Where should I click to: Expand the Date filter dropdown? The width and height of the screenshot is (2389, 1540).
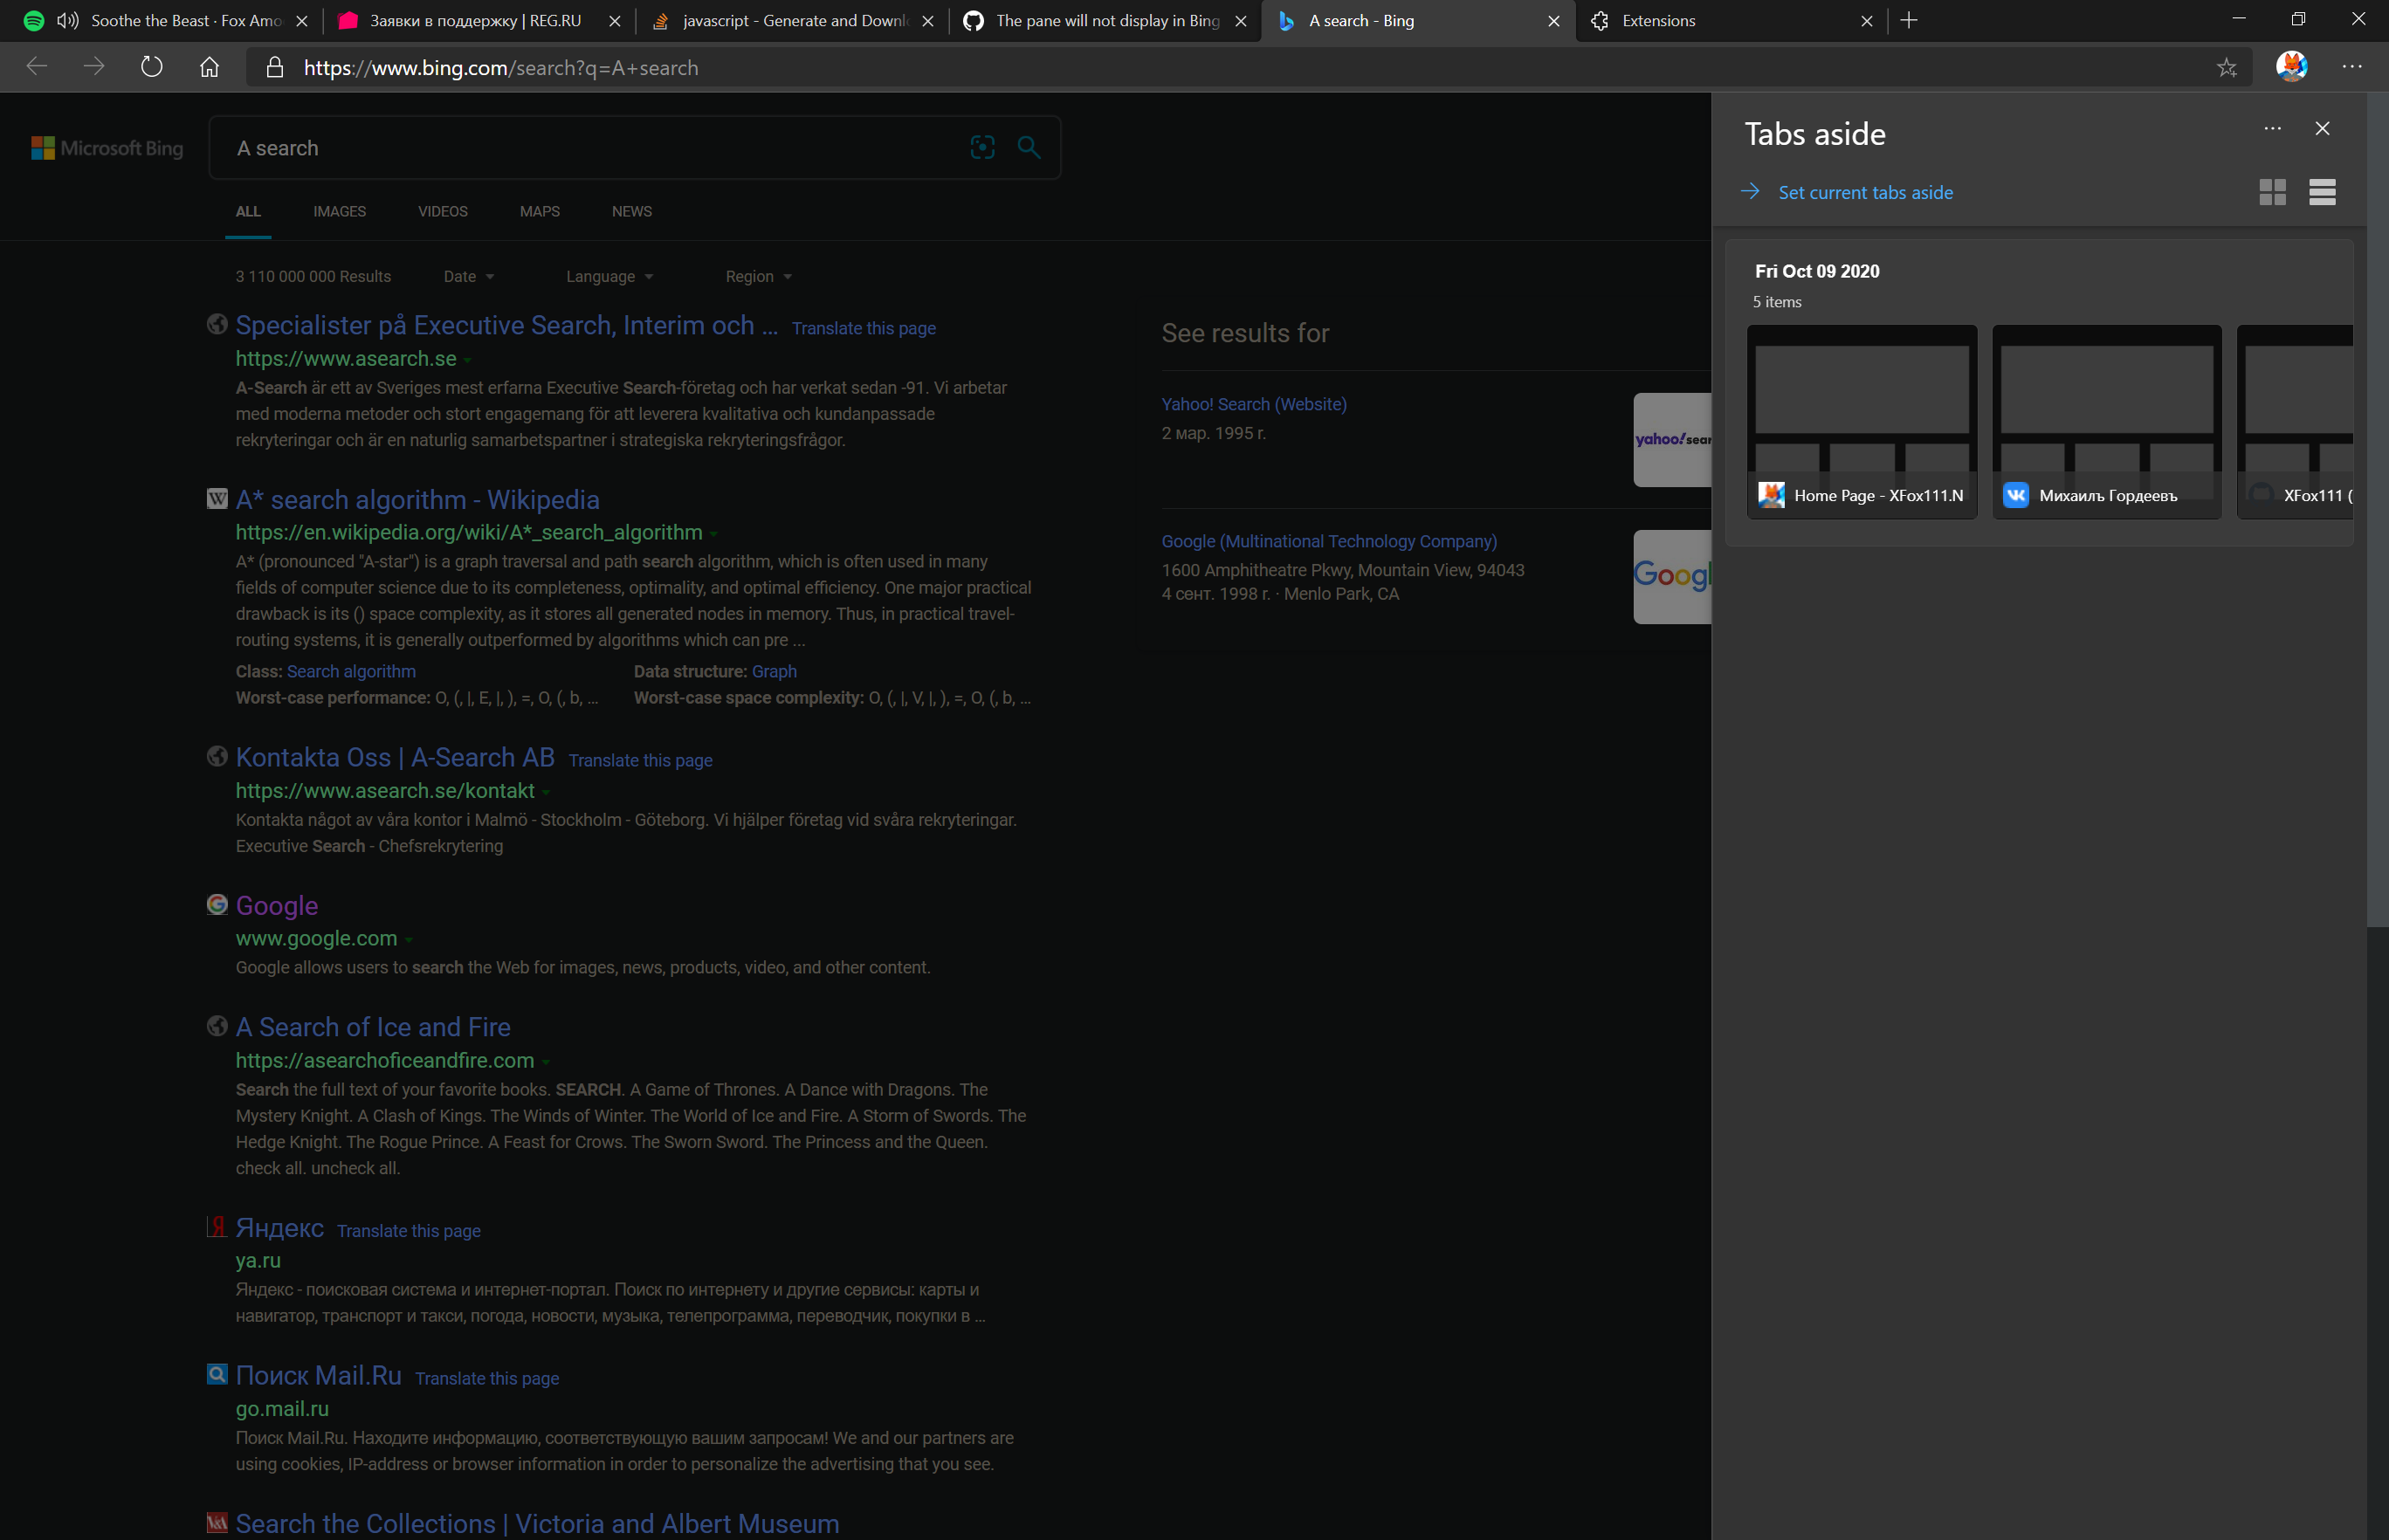(x=468, y=276)
